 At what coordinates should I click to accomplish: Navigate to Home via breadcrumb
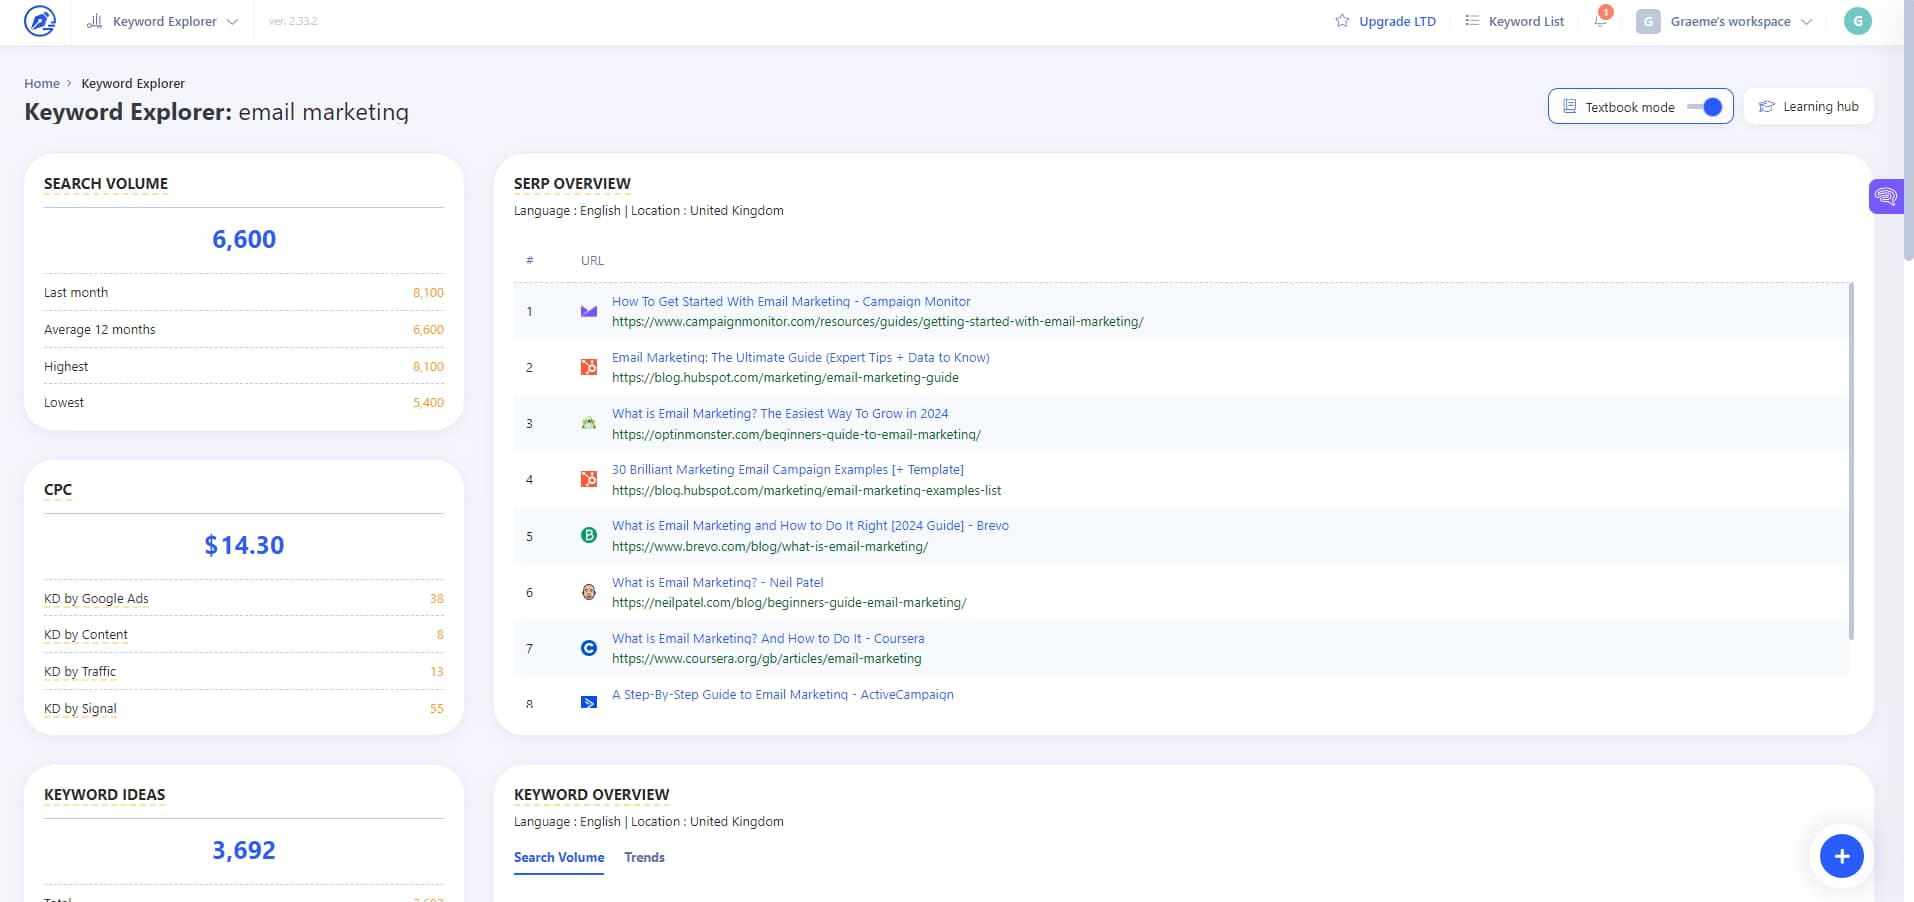pos(42,83)
